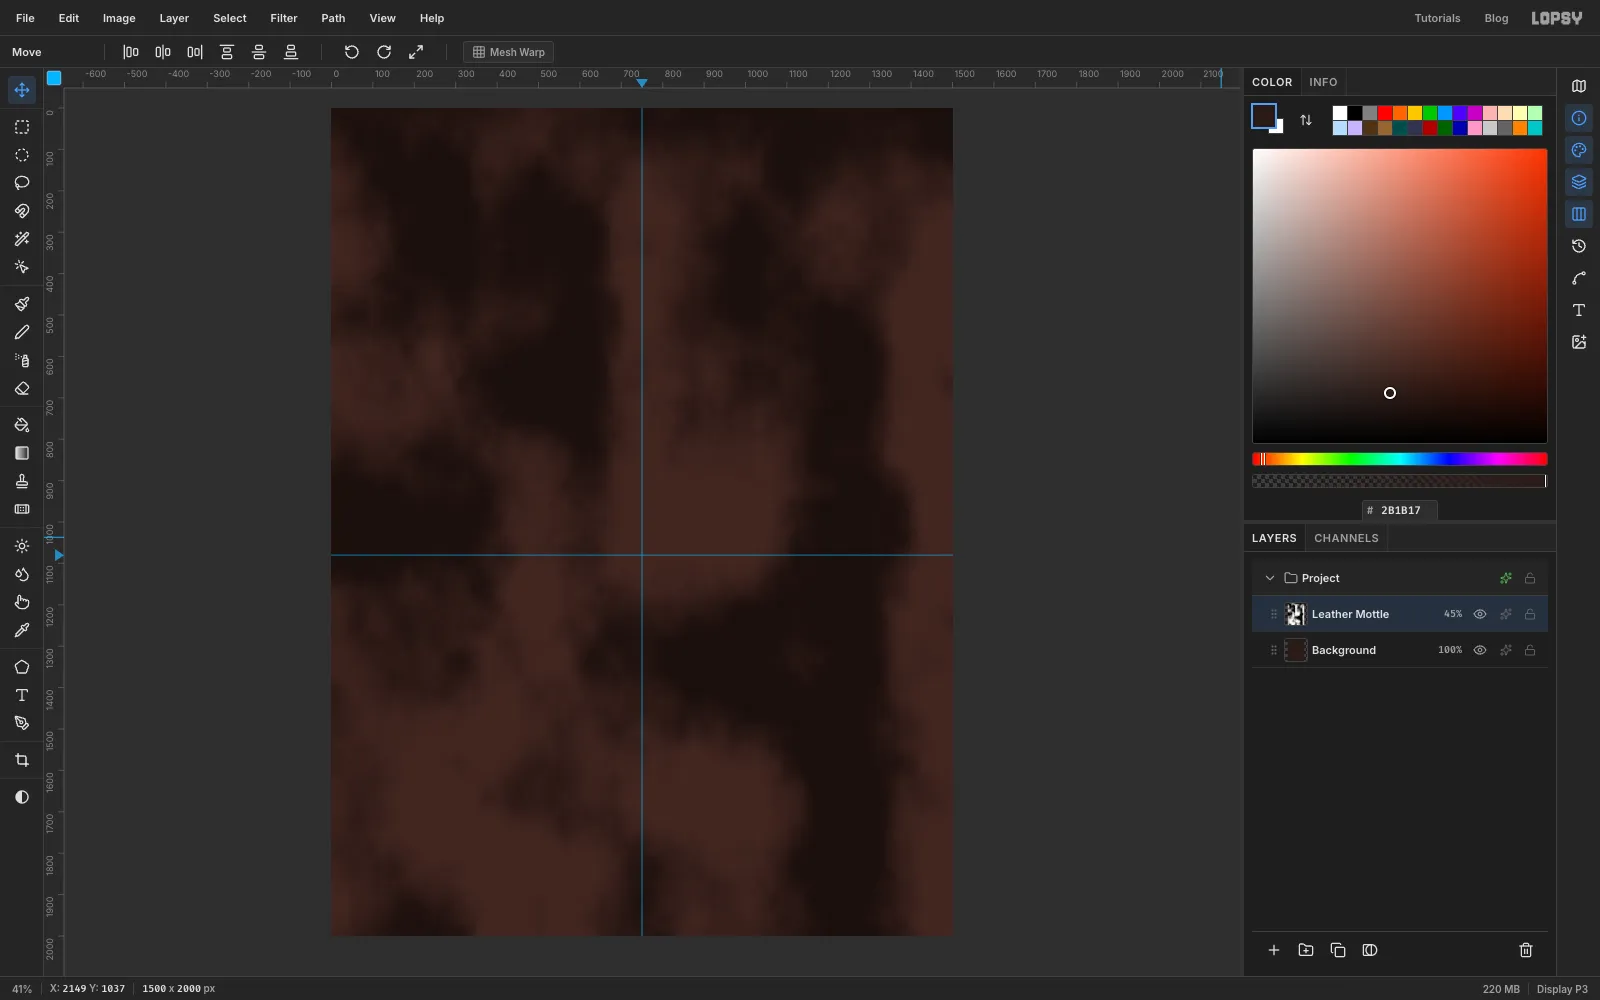Screen dimensions: 1600x1000
Task: Click the Redo icon in options bar
Action: coord(384,52)
